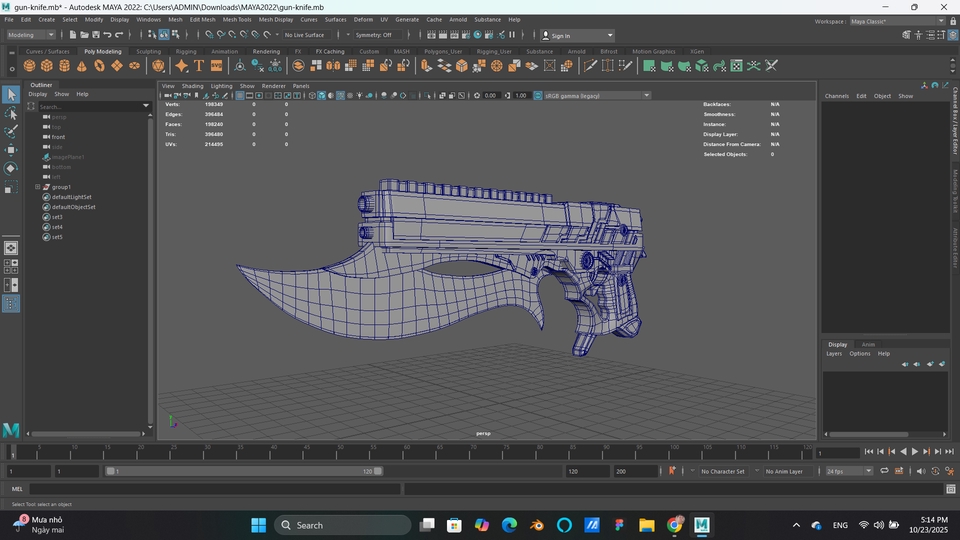Open the Script Editor icon
This screenshot has width=960, height=540.
tap(951, 489)
